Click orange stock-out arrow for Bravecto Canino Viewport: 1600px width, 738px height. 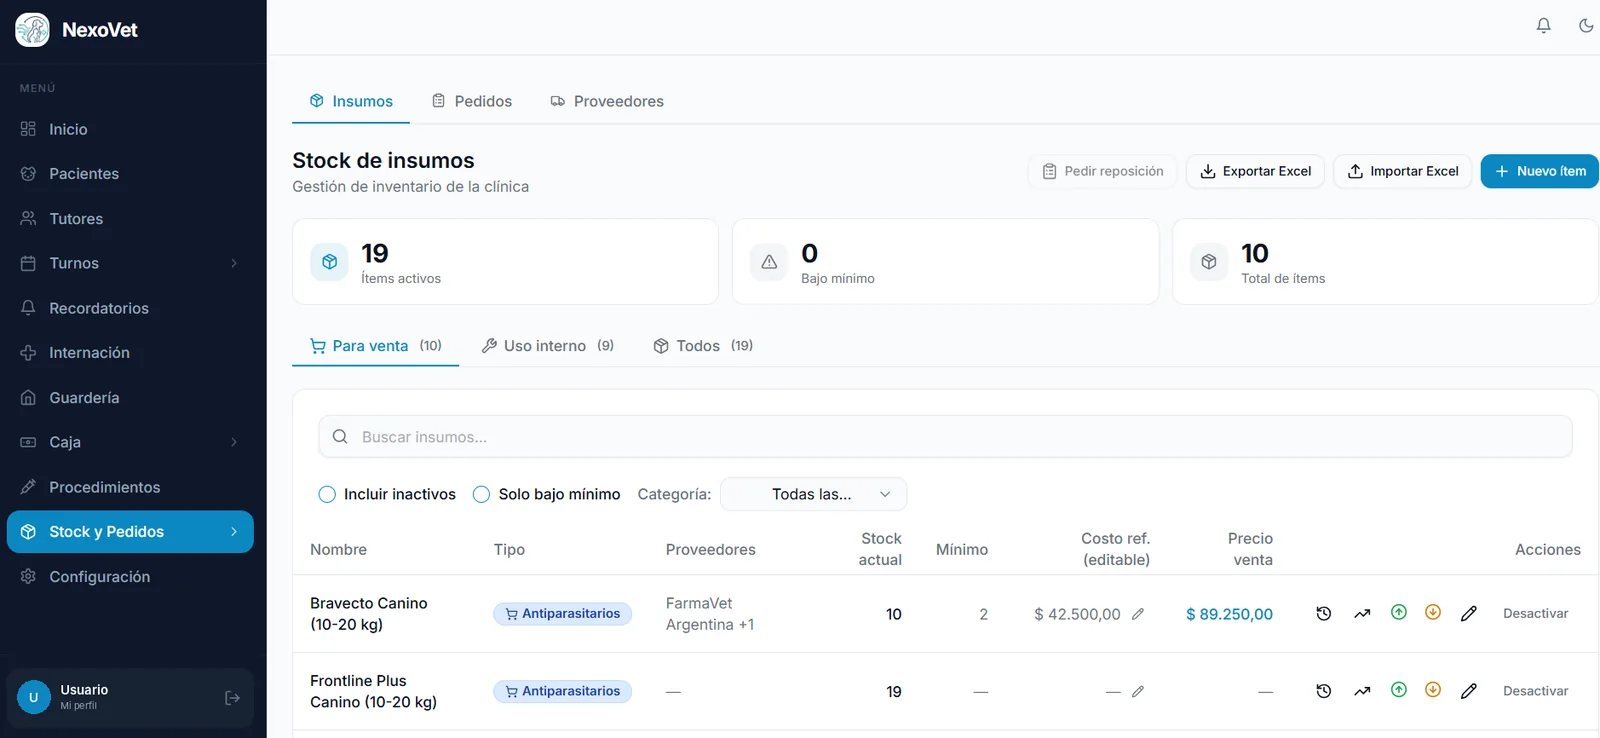[x=1433, y=613]
